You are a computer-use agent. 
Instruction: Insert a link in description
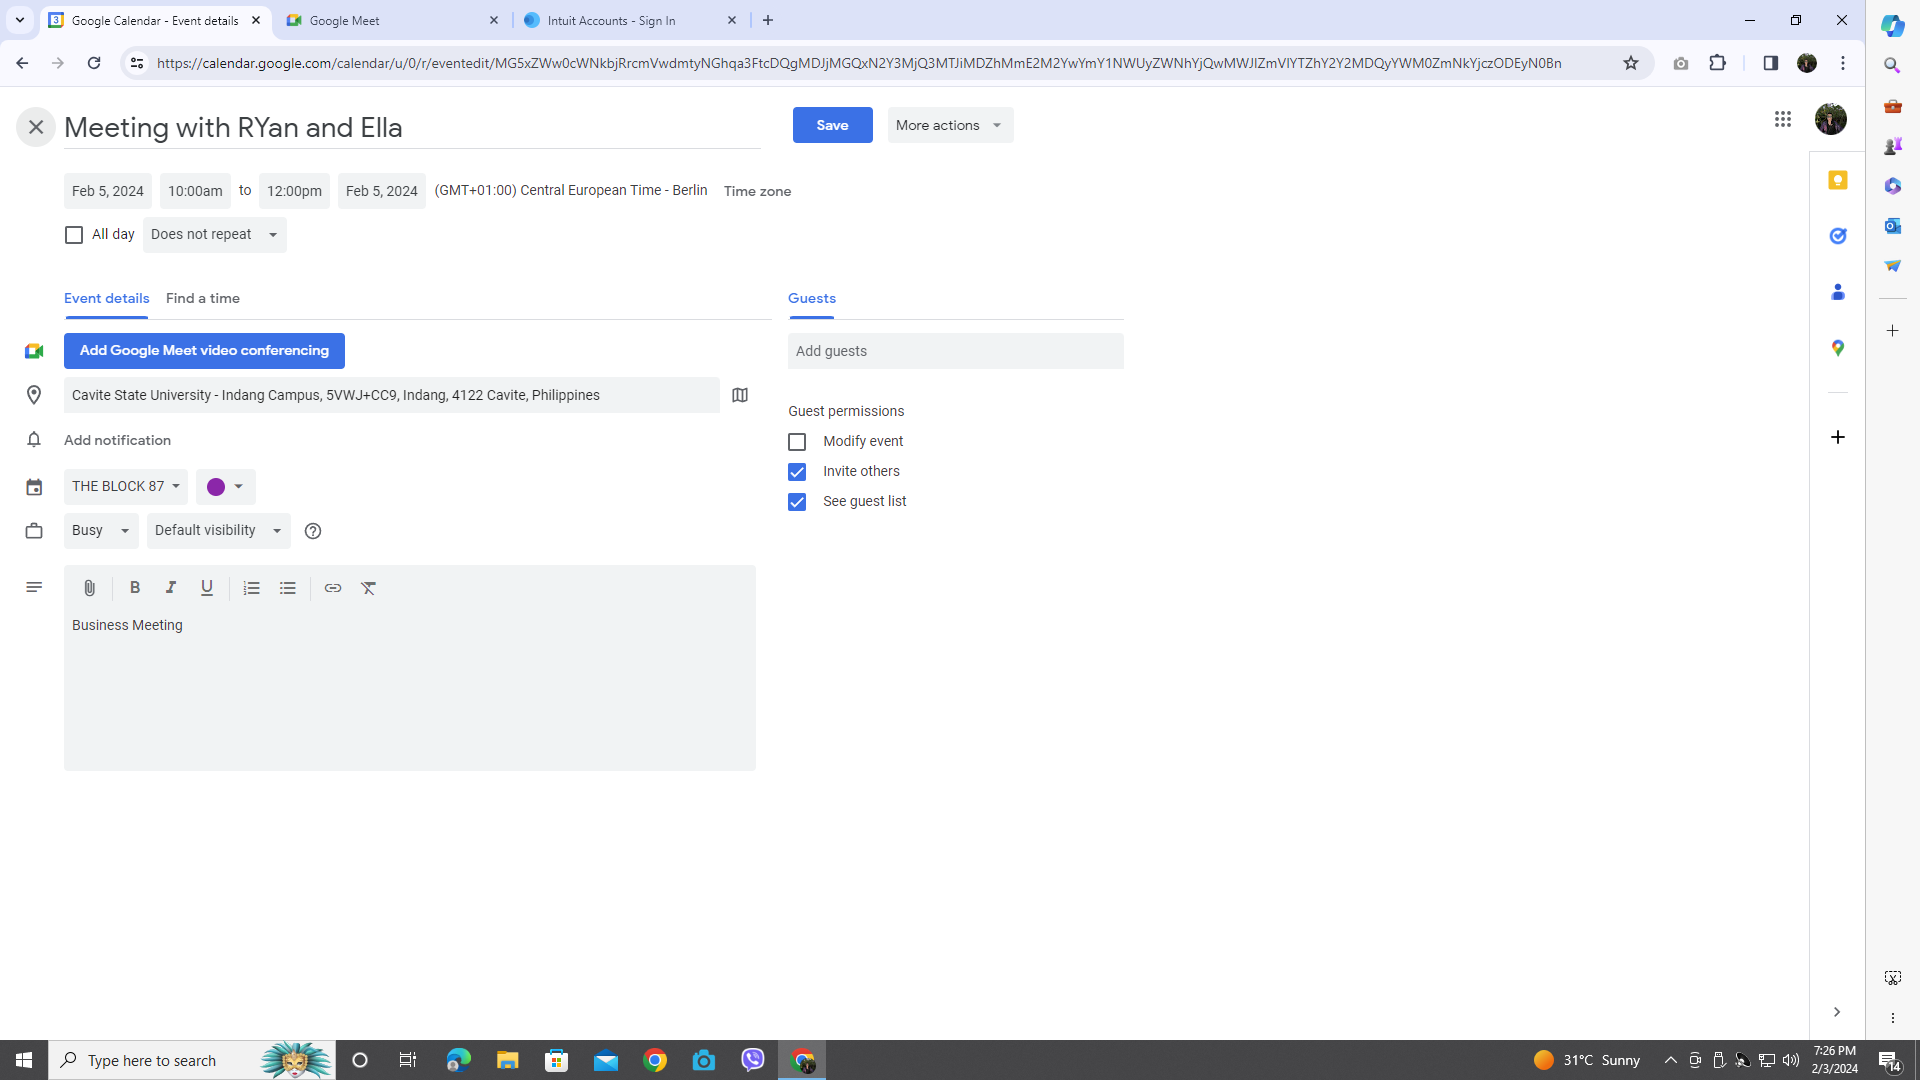(x=333, y=588)
